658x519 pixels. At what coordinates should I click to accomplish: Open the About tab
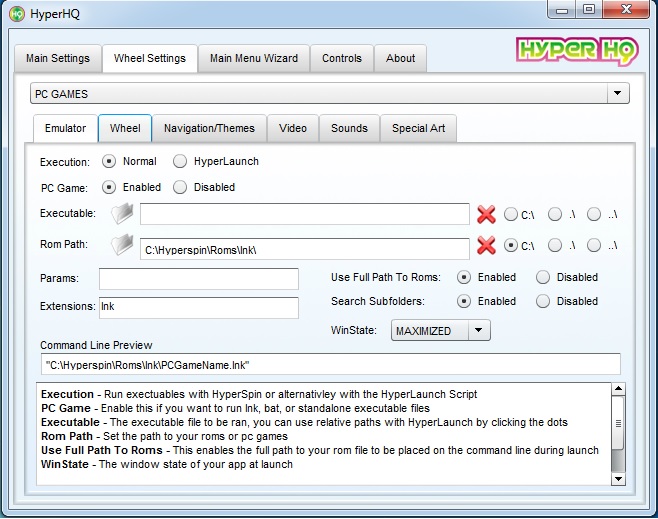pos(400,58)
